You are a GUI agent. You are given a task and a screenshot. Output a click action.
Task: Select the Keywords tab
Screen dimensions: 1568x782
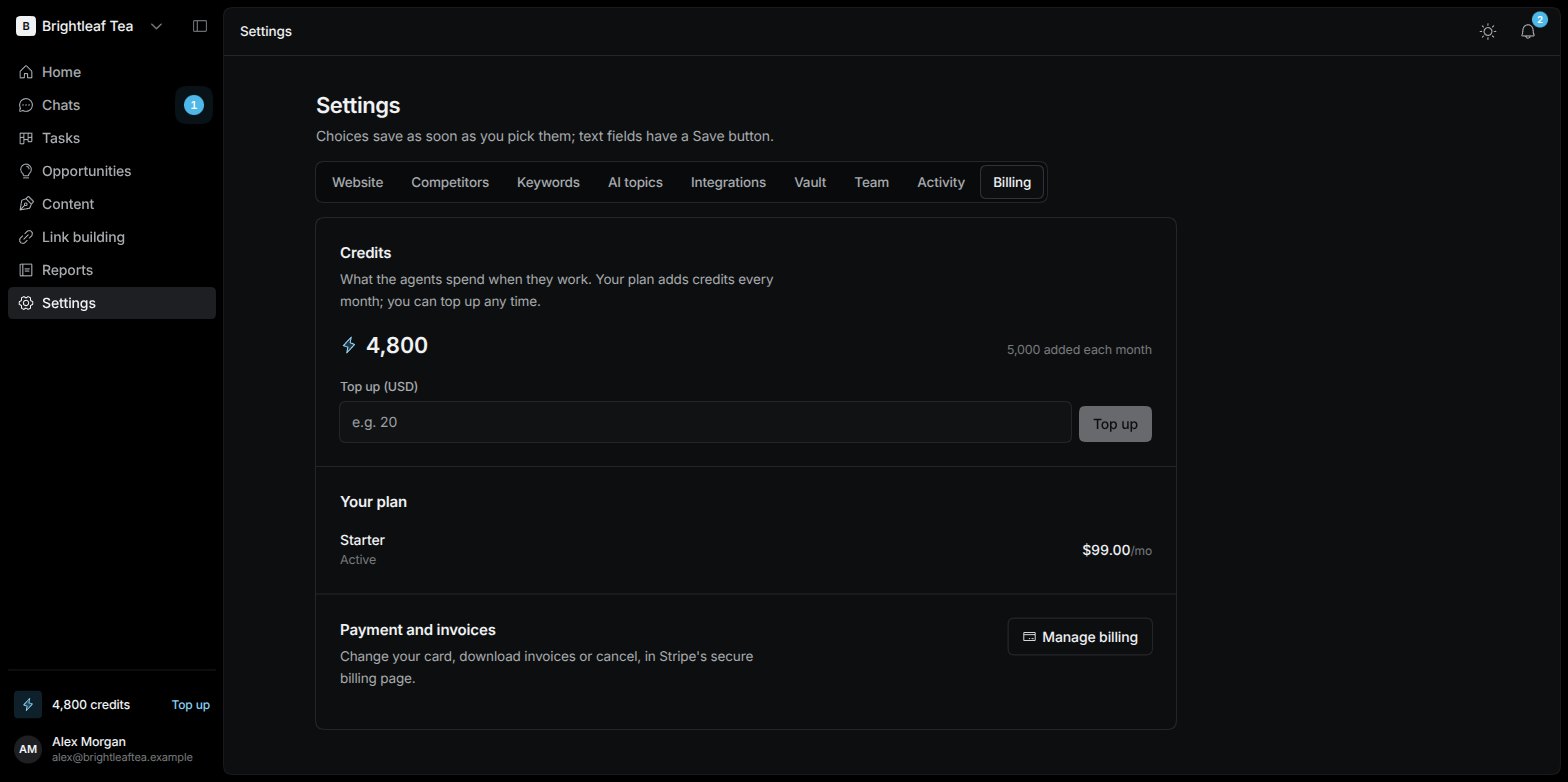click(x=548, y=182)
